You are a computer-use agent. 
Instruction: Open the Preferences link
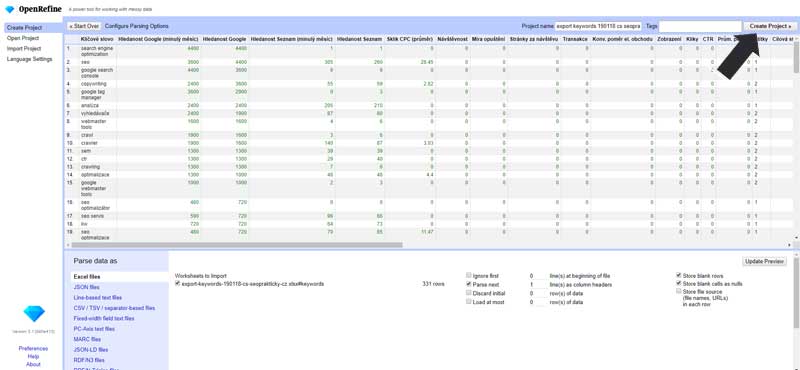tap(33, 349)
